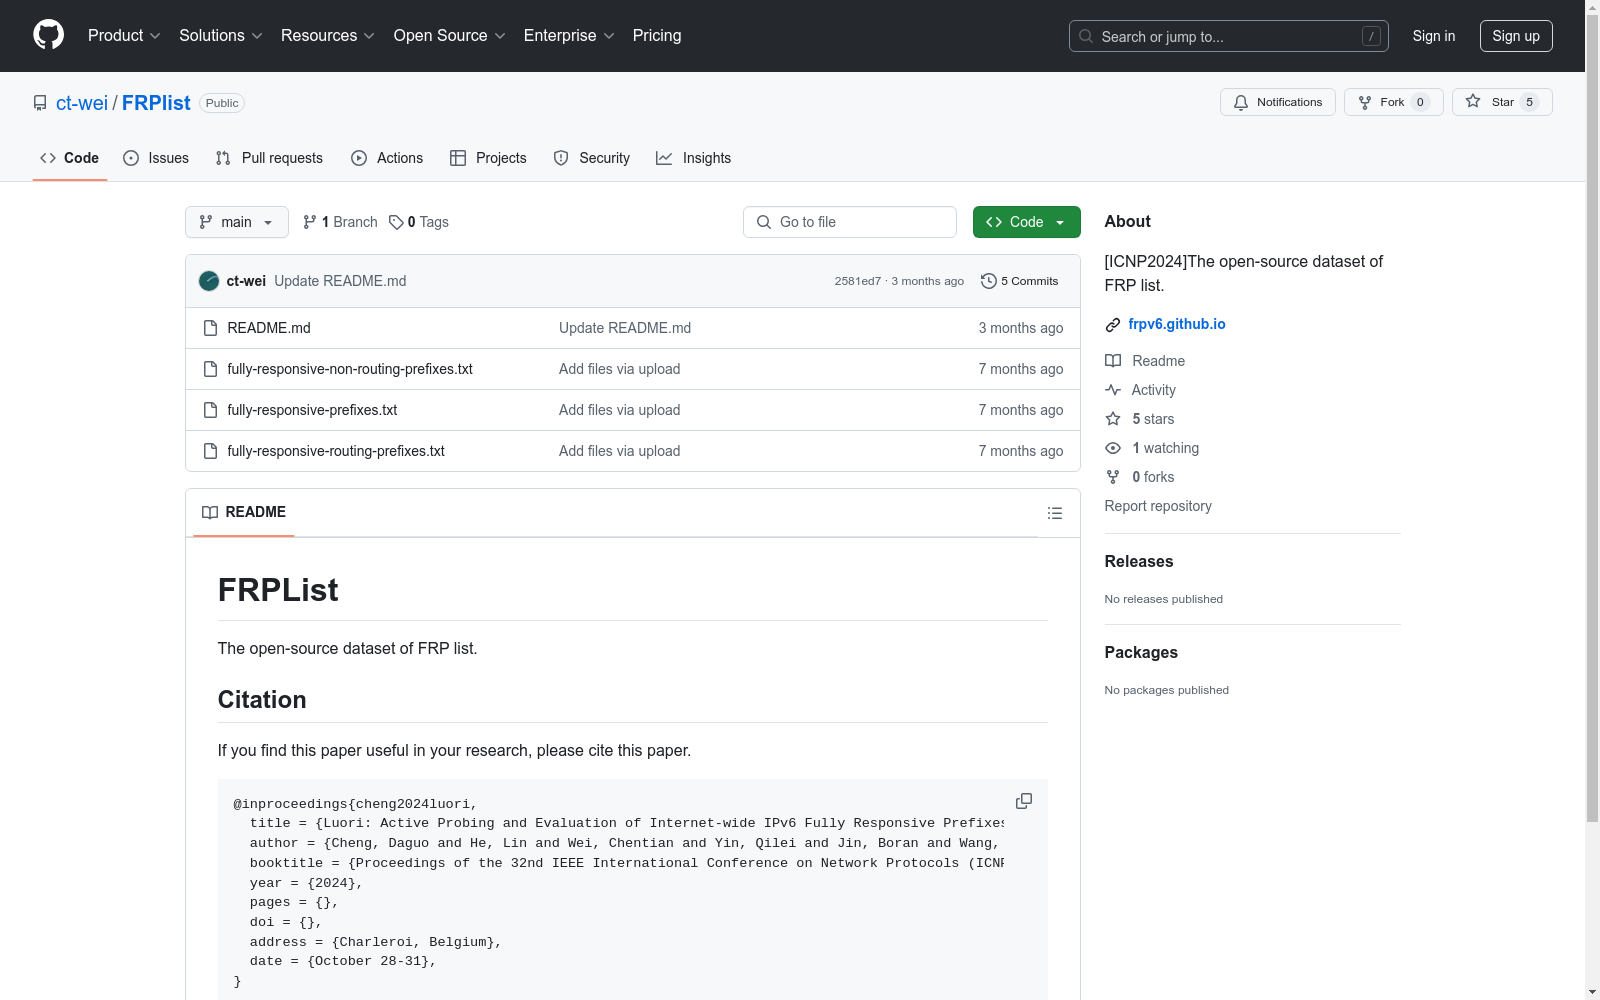This screenshot has height=1000, width=1600.
Task: View the 5 Commits history
Action: click(1020, 281)
